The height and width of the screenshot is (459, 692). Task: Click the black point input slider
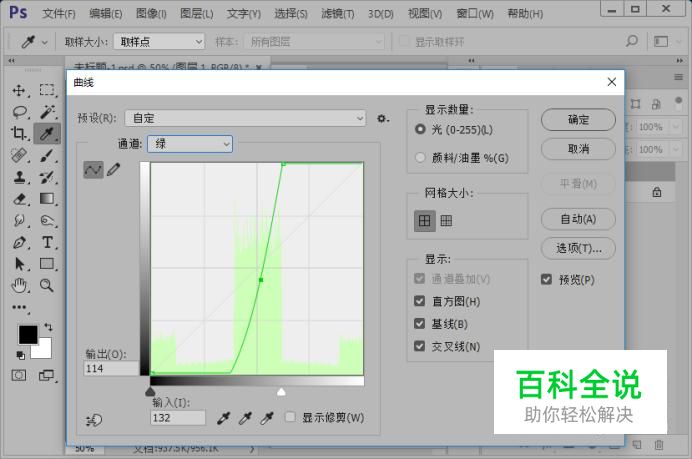[x=150, y=391]
